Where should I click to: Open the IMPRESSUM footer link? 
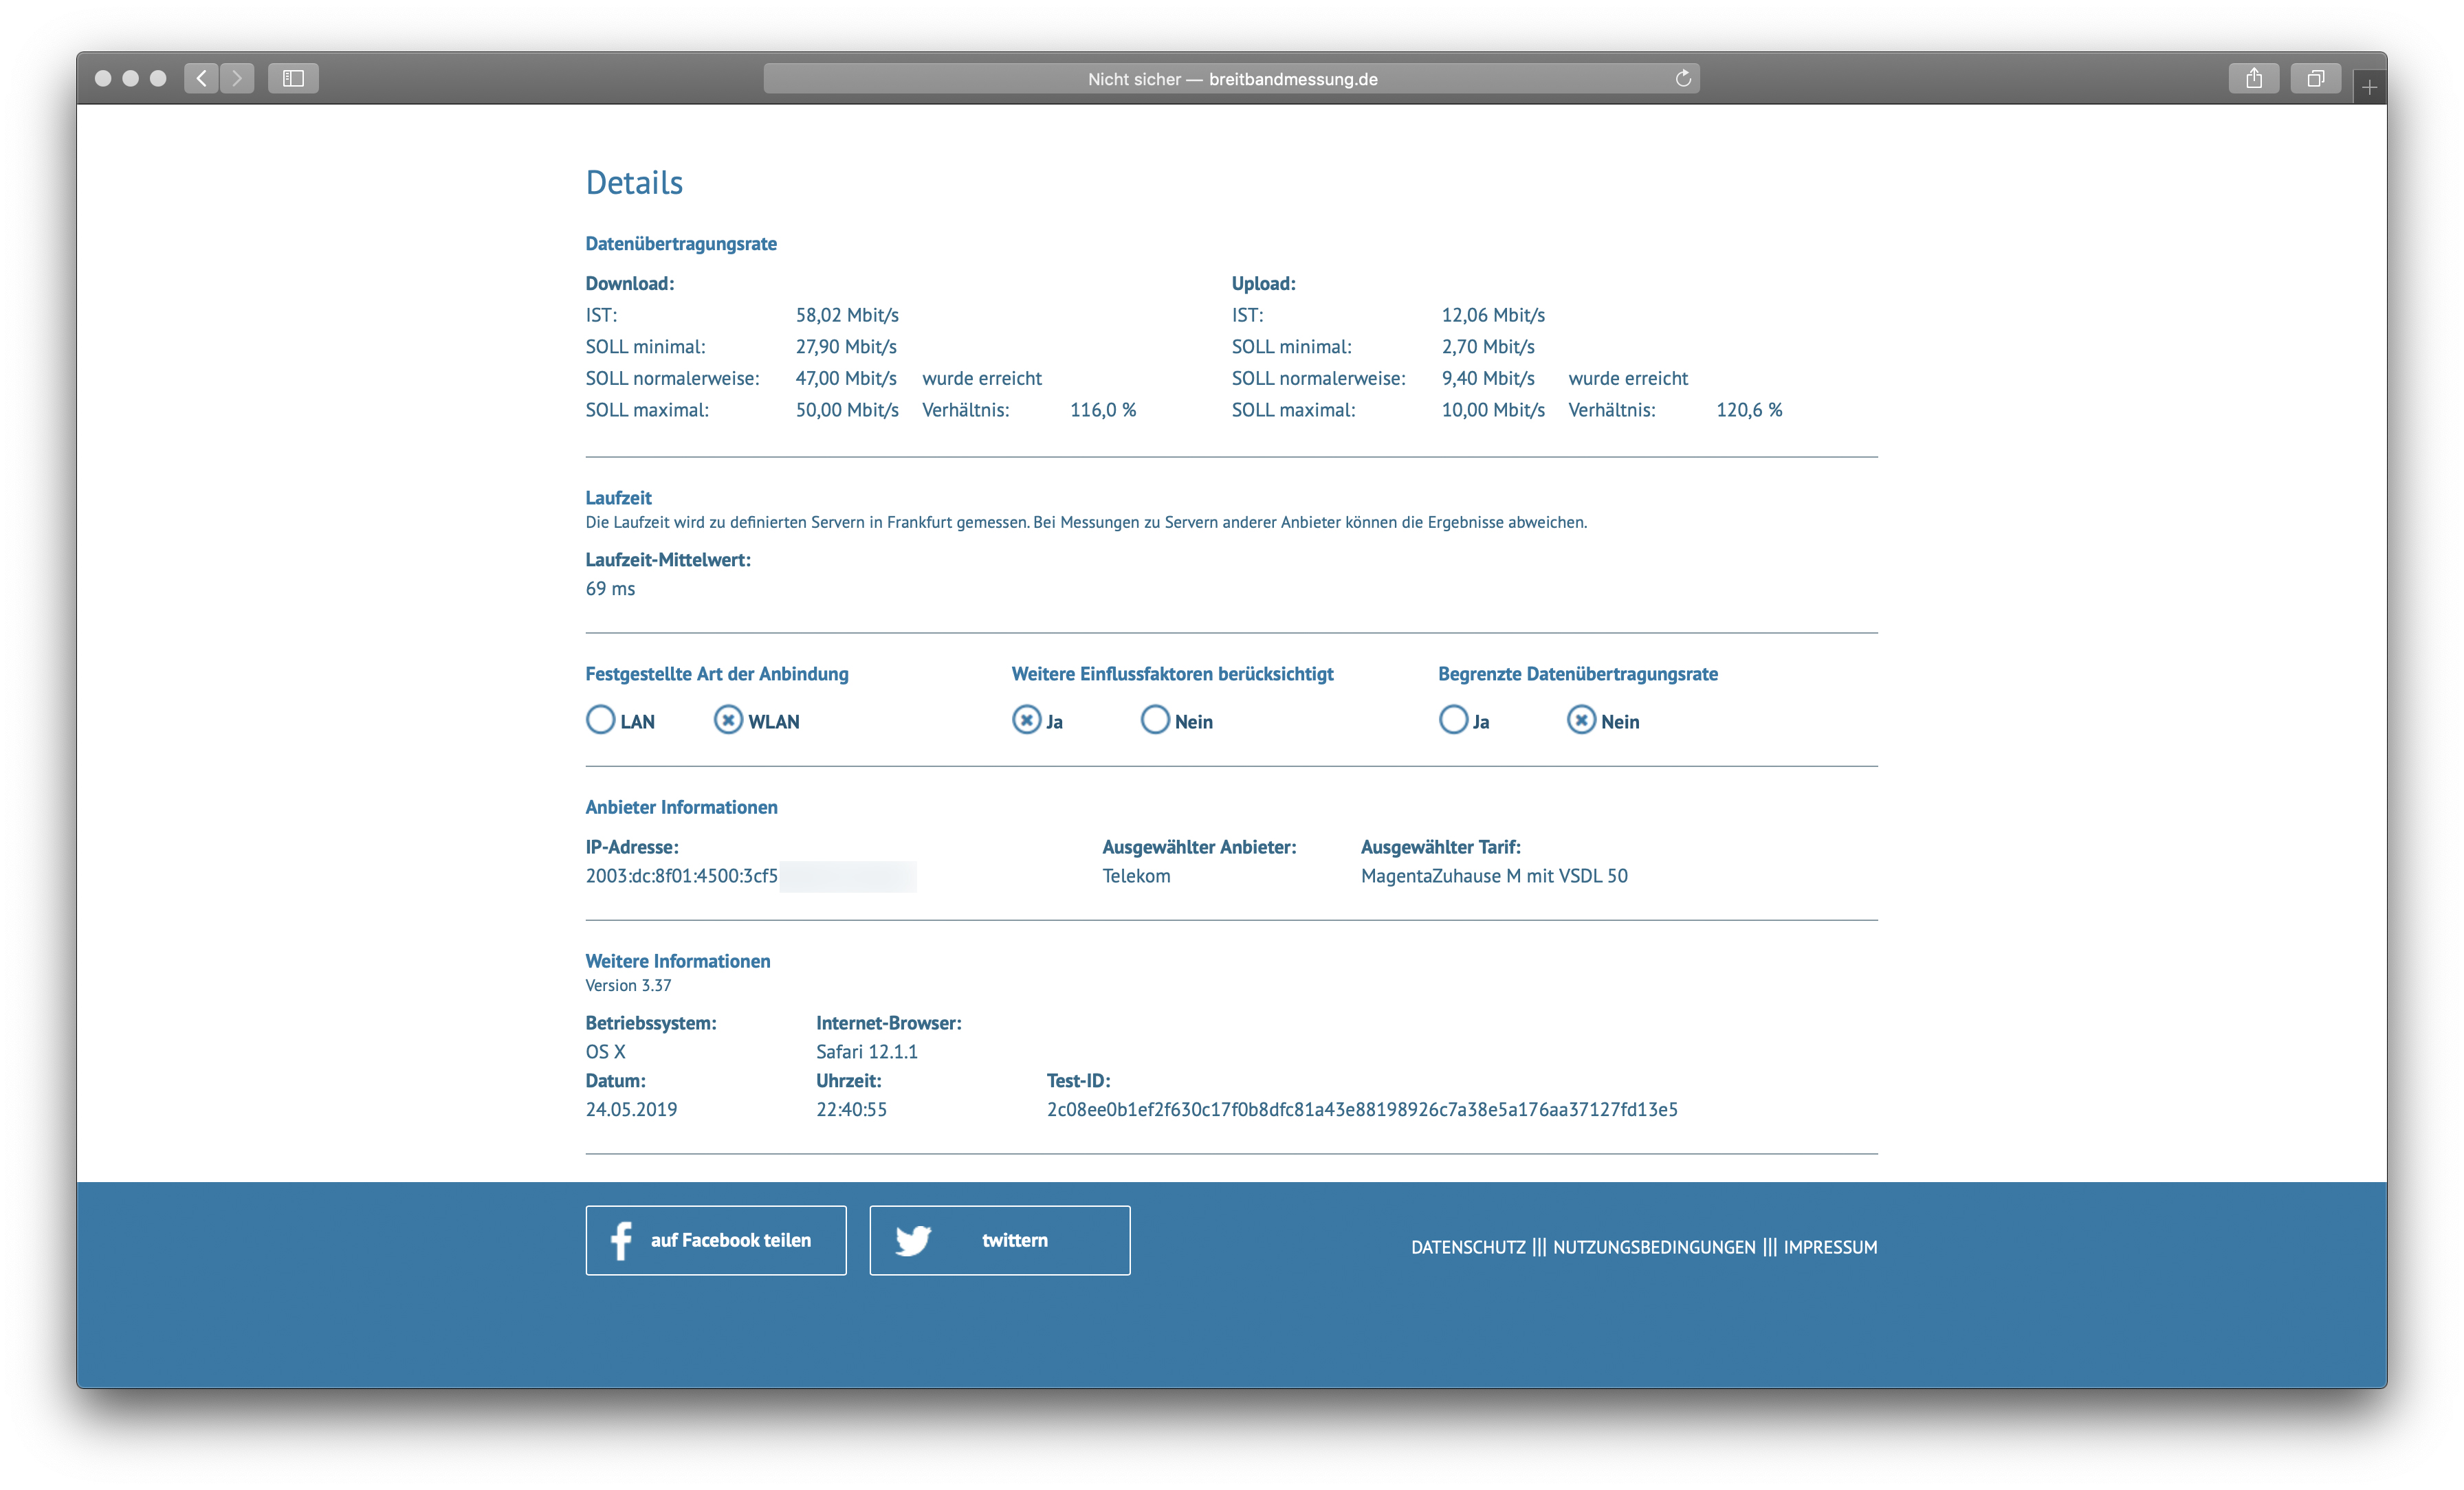(x=1830, y=1247)
